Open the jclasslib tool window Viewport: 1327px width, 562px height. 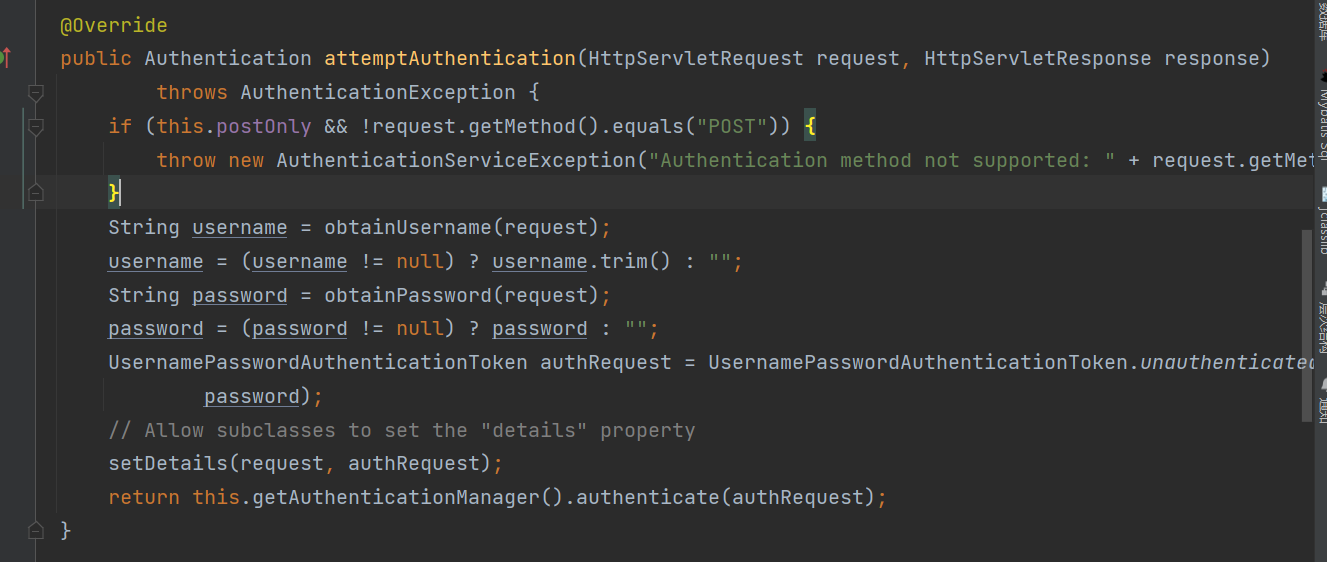(x=1321, y=222)
